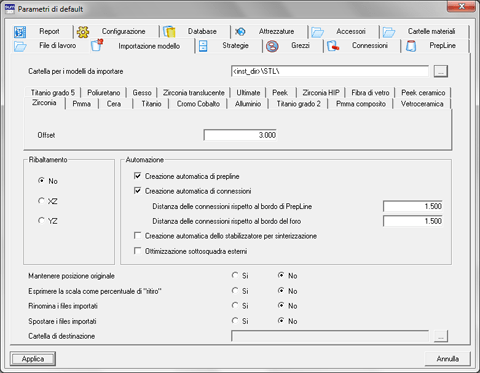Select the Zirconia translucente material tab
The width and height of the screenshot is (480, 373).
pyautogui.click(x=194, y=93)
